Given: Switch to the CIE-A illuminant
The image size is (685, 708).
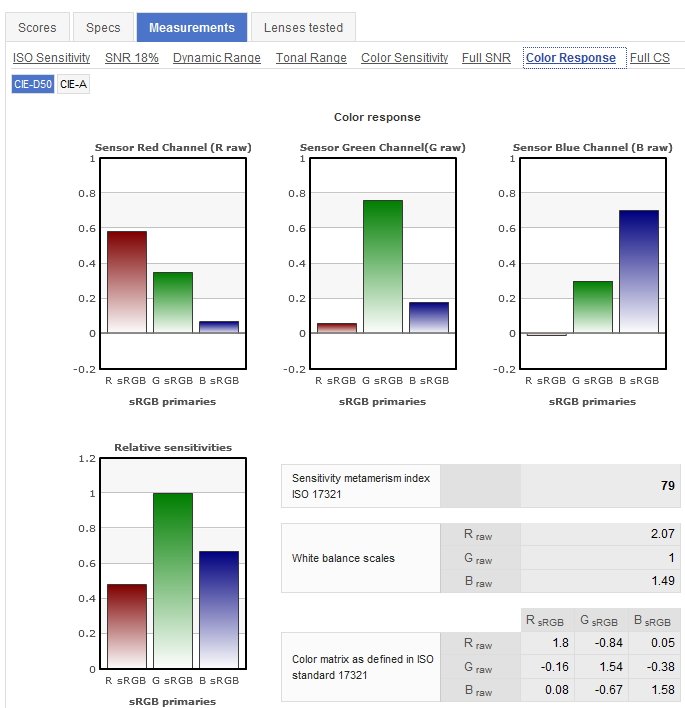Looking at the screenshot, I should tap(74, 85).
